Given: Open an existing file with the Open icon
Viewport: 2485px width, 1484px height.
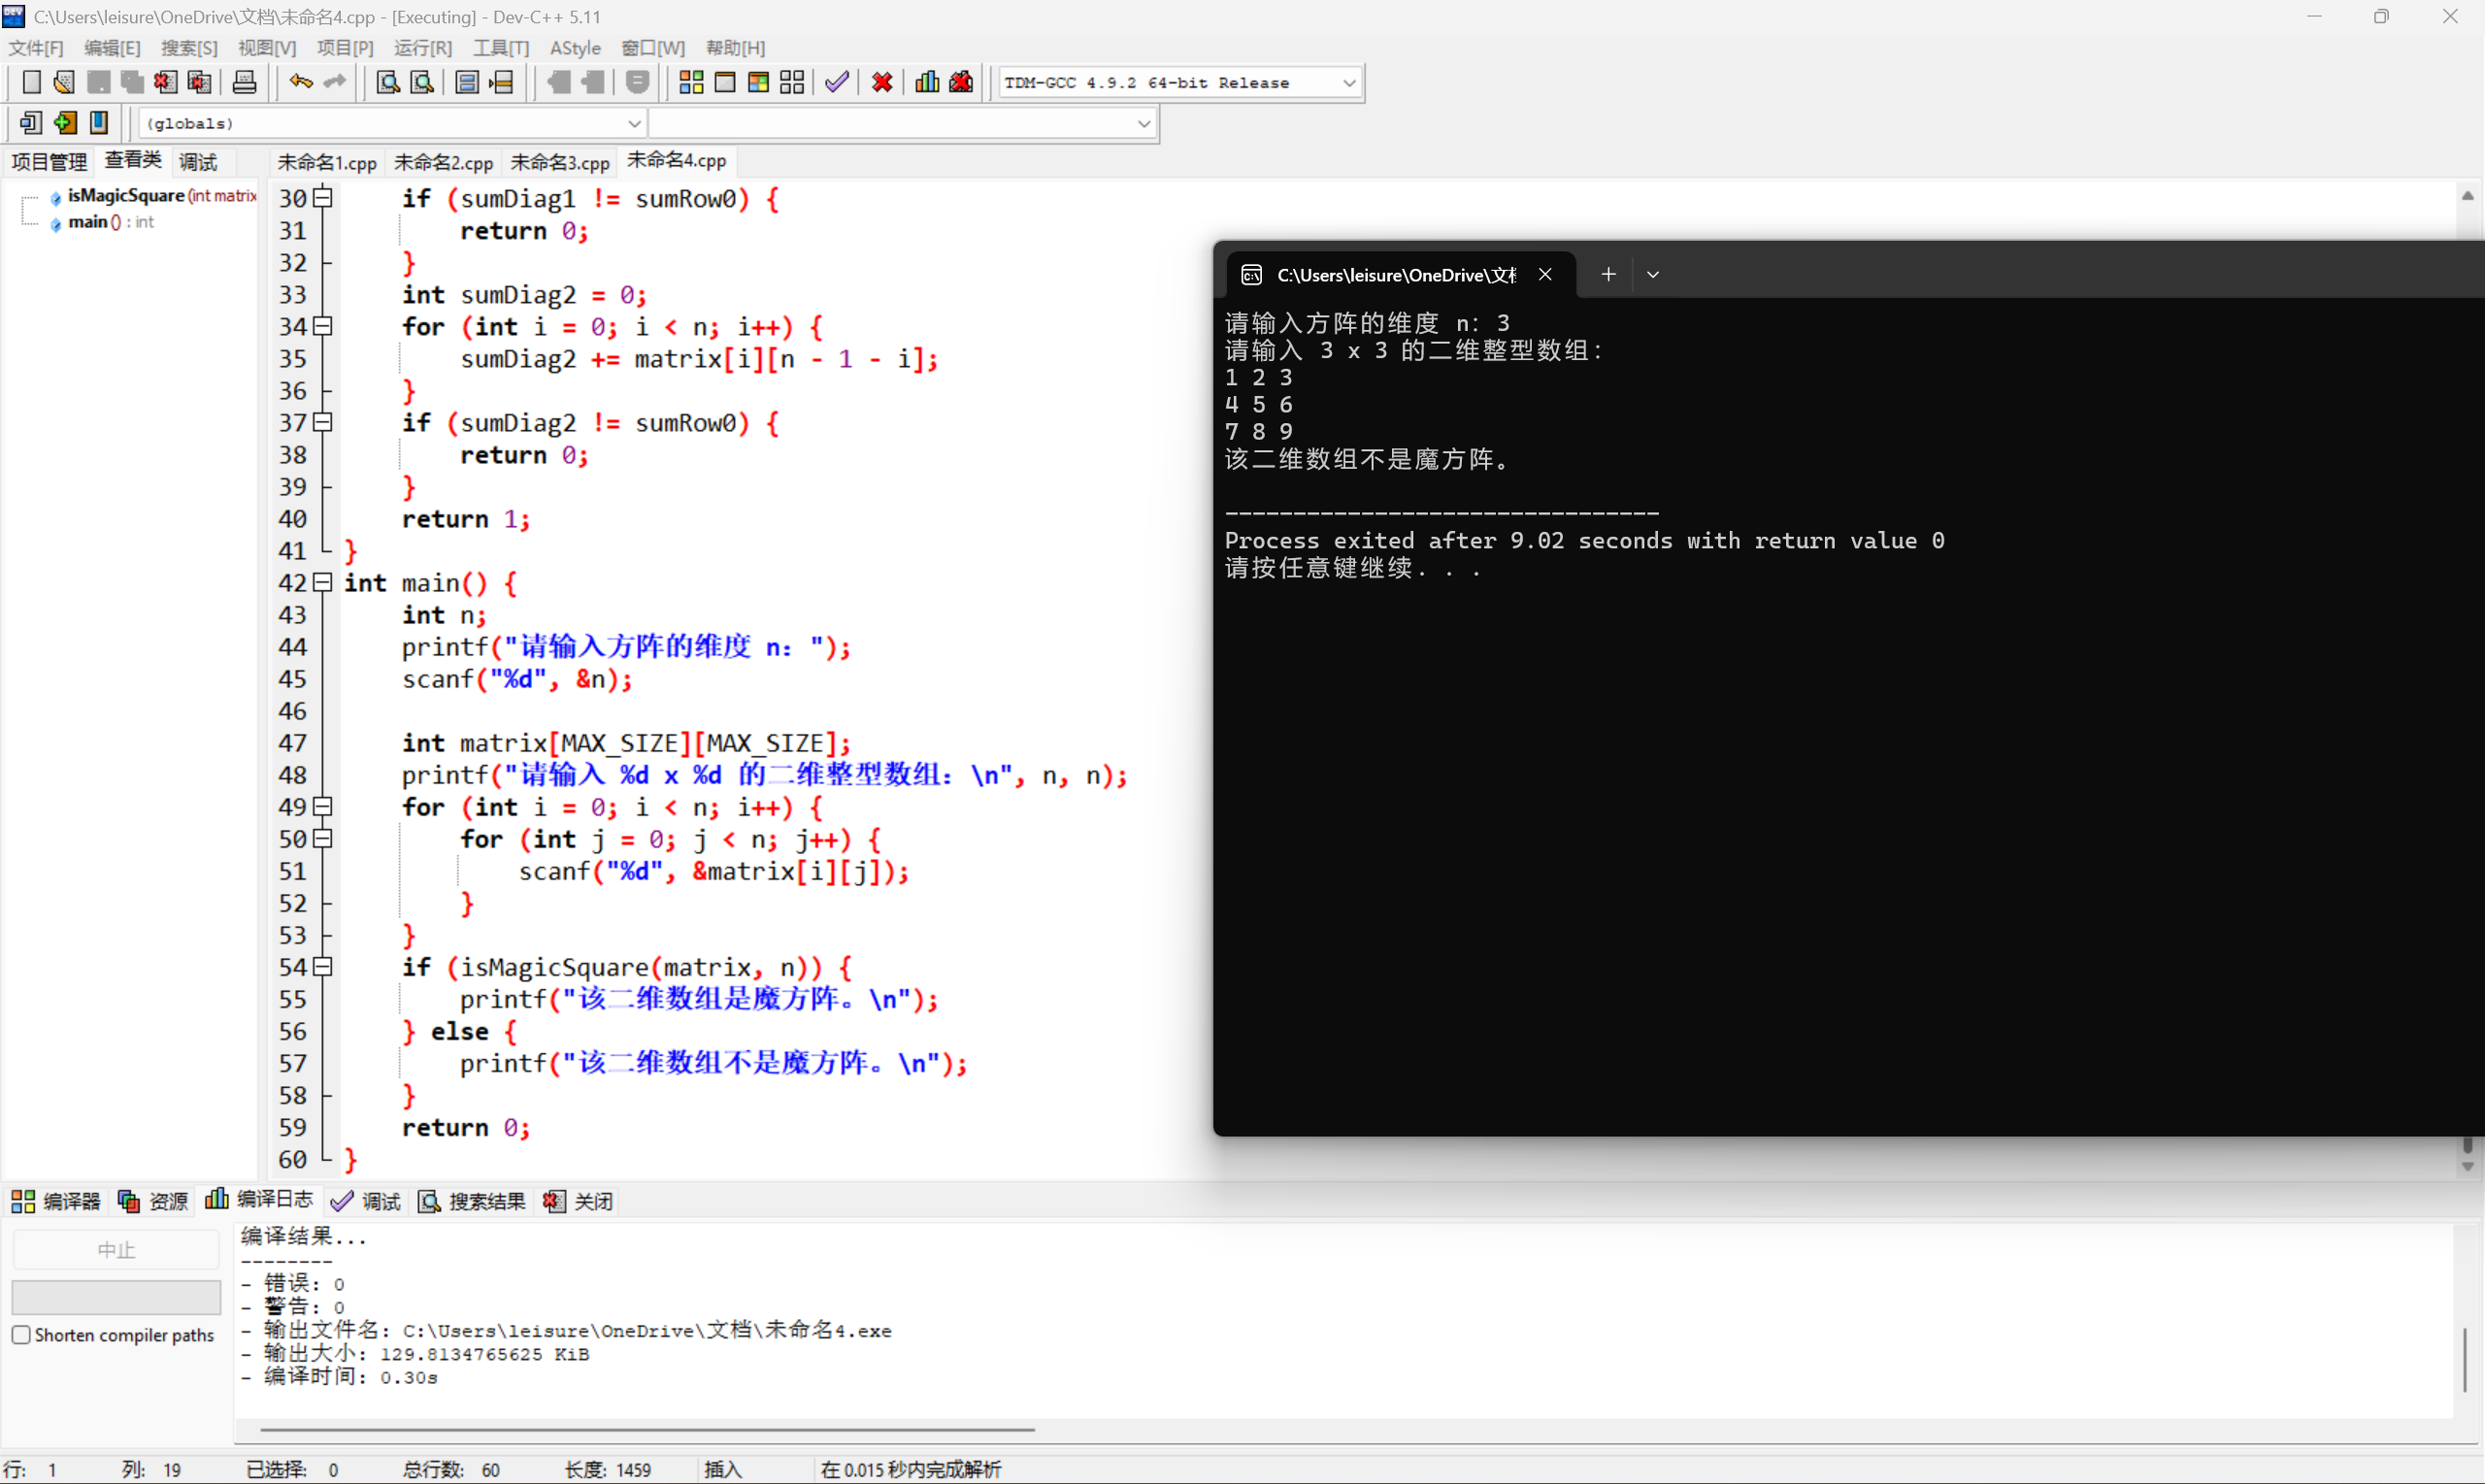Looking at the screenshot, I should point(64,82).
